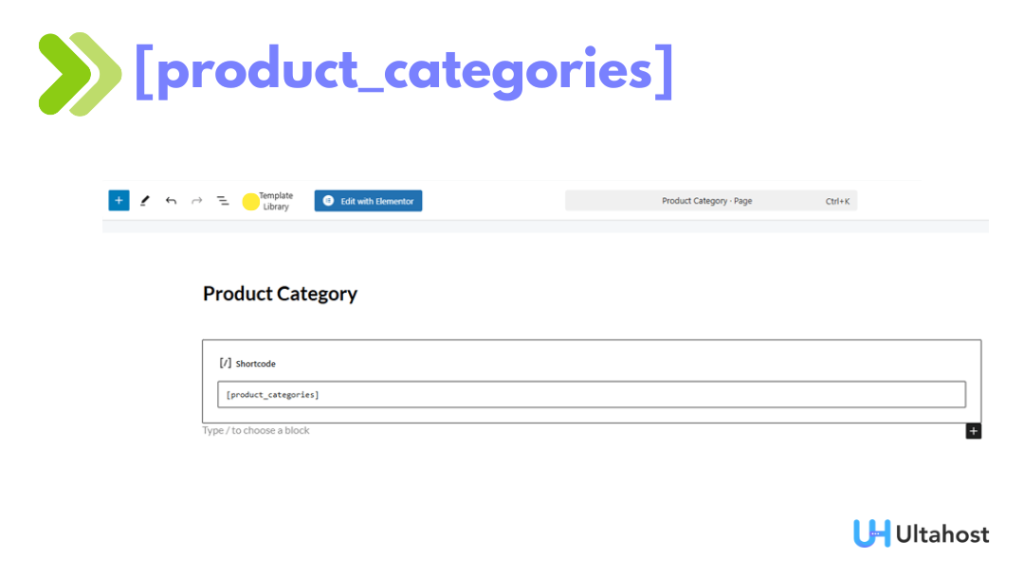Open the Template Library

[268, 200]
